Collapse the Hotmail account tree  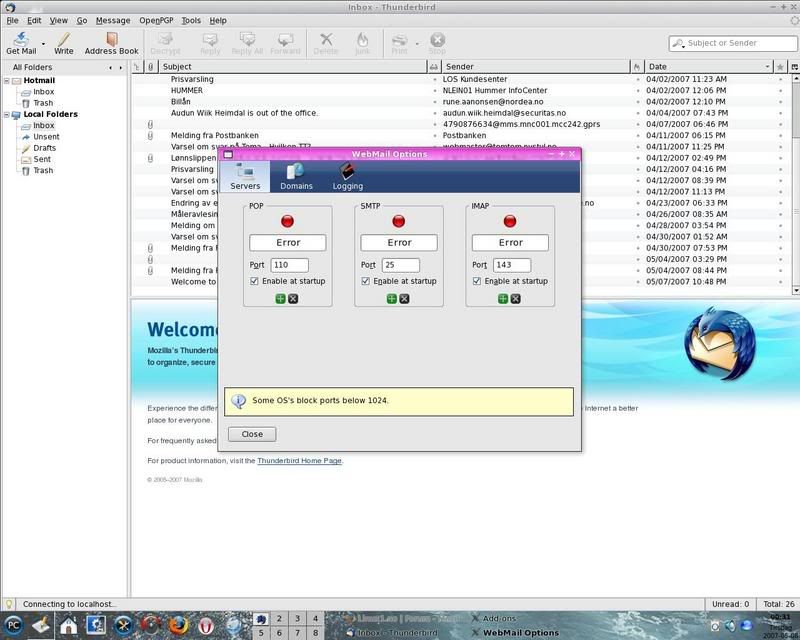pyautogui.click(x=7, y=81)
